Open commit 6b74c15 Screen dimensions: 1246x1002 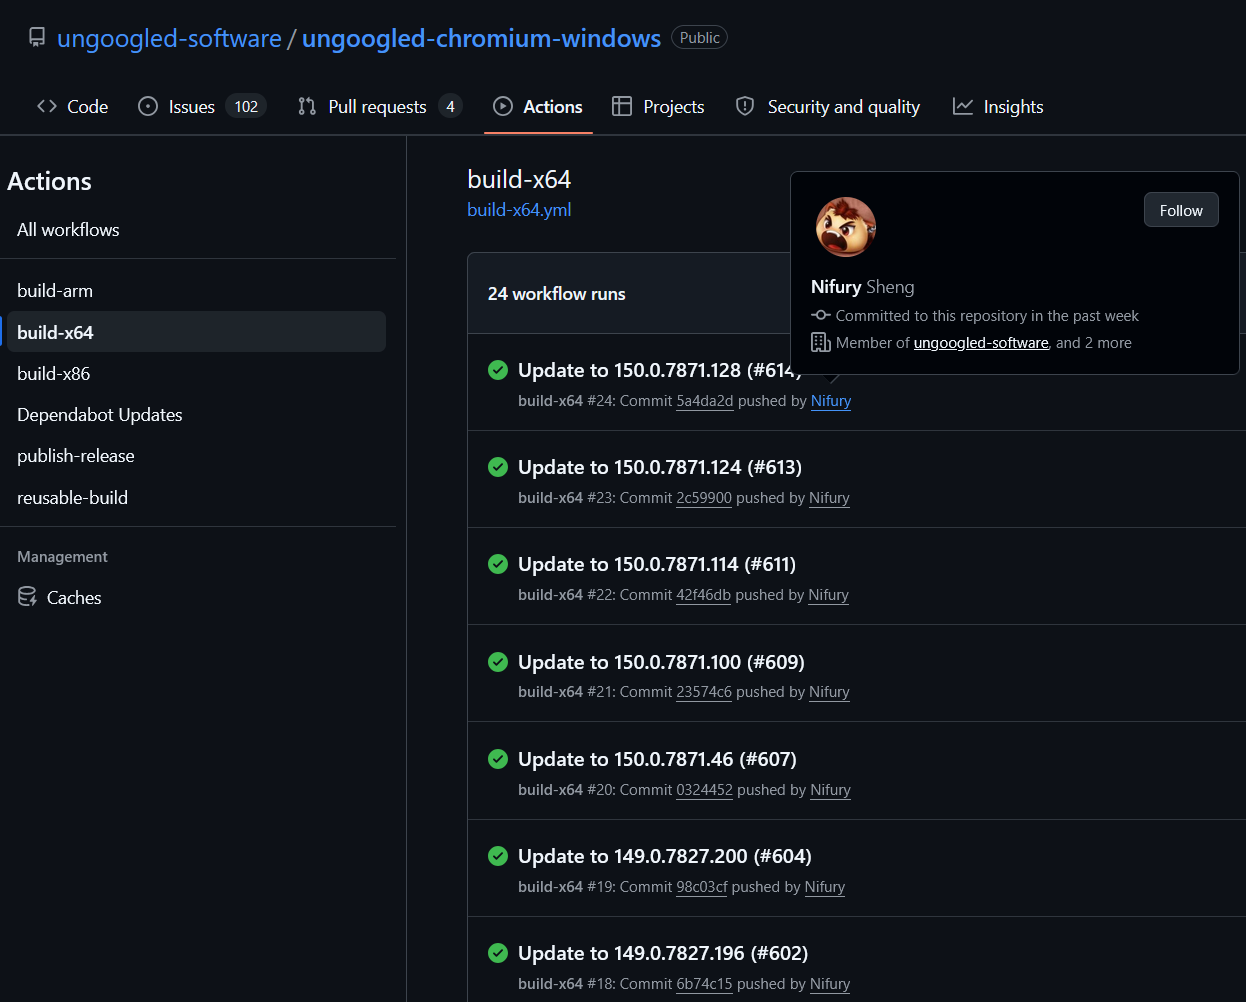click(x=704, y=984)
